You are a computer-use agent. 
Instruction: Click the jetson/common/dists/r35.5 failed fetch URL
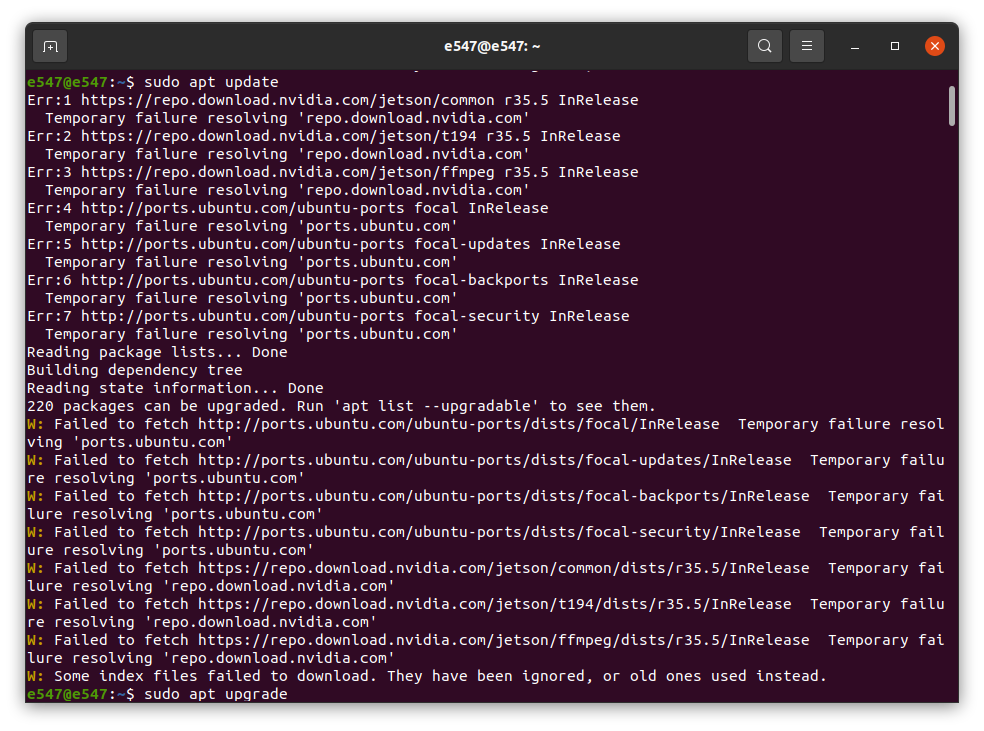(x=504, y=568)
